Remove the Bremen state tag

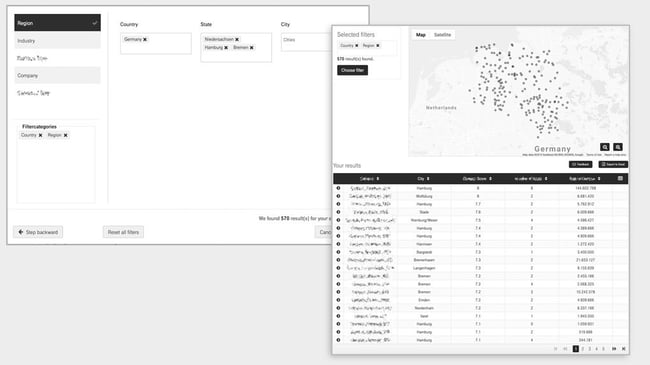pyautogui.click(x=252, y=48)
